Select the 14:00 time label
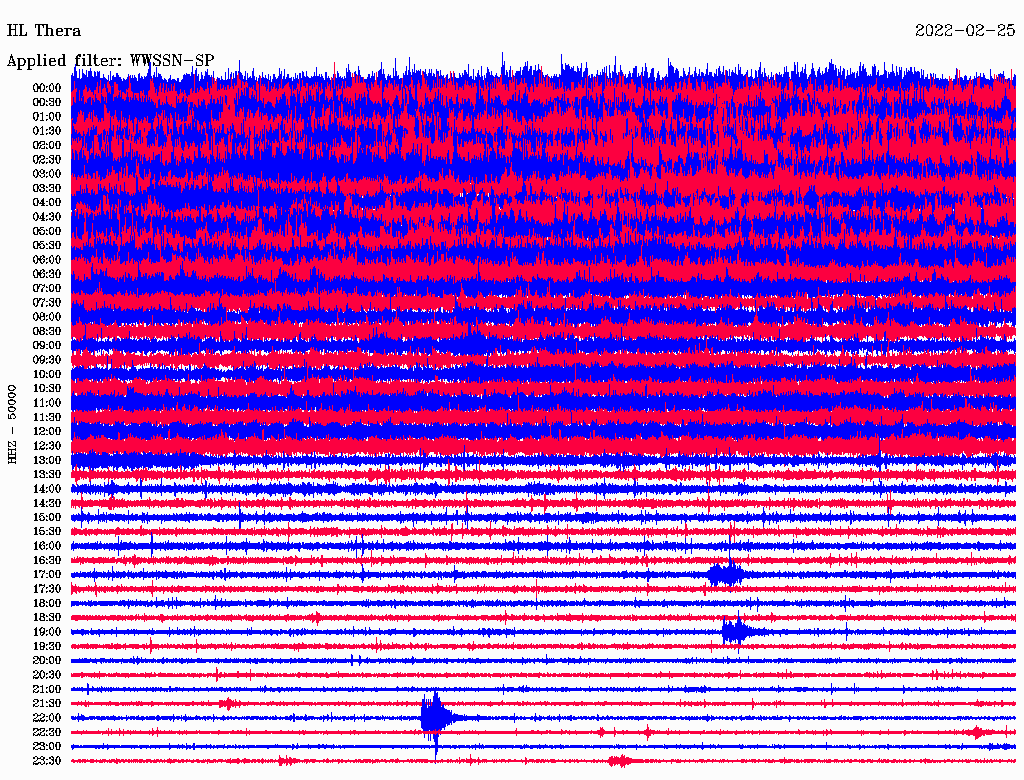 [x=47, y=489]
